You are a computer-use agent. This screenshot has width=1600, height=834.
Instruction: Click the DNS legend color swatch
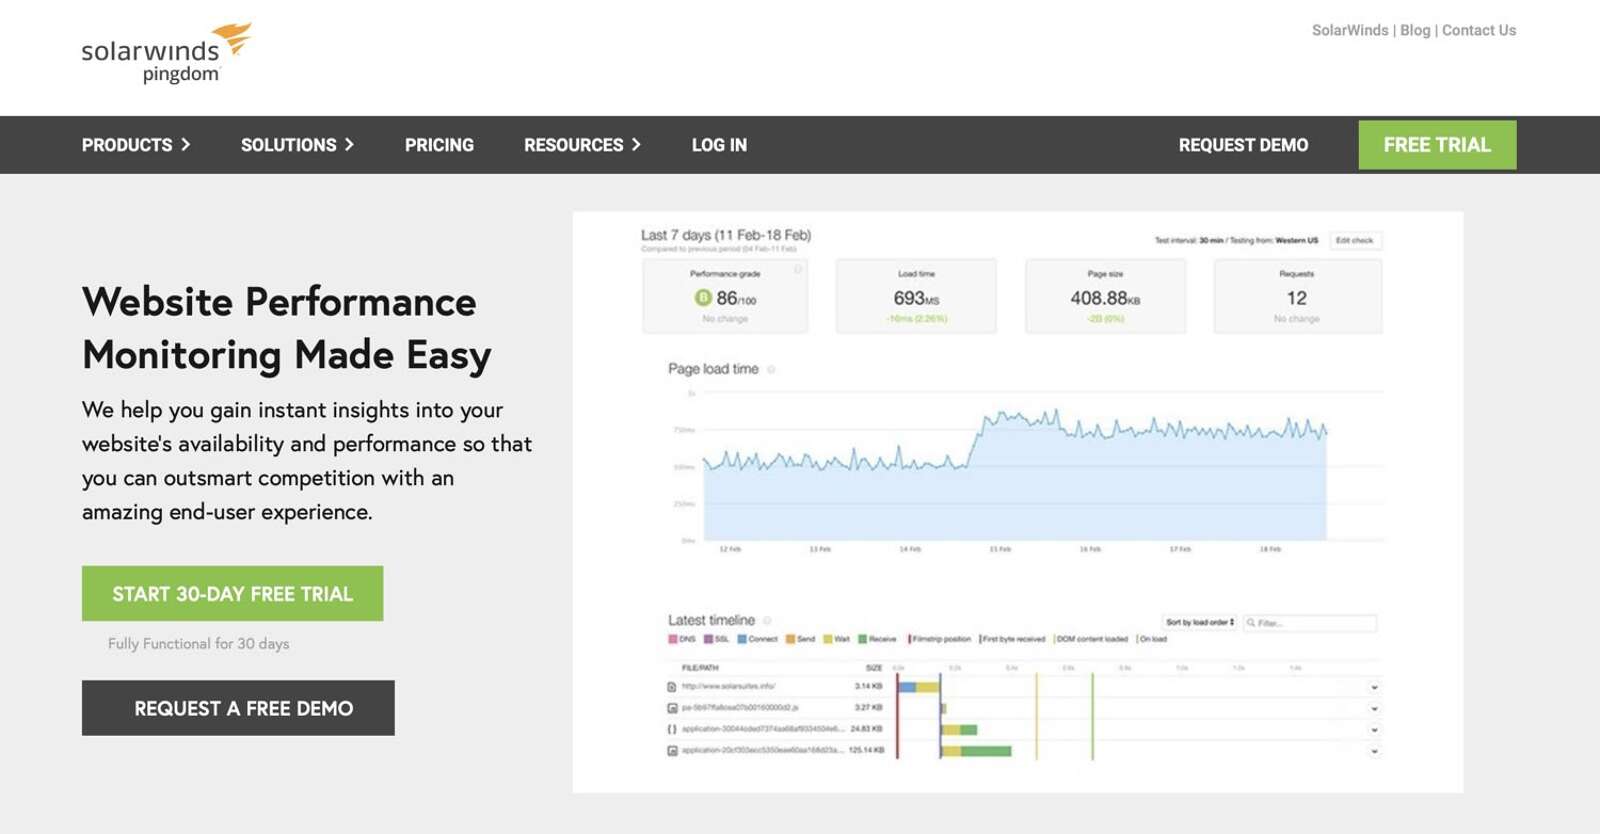673,639
